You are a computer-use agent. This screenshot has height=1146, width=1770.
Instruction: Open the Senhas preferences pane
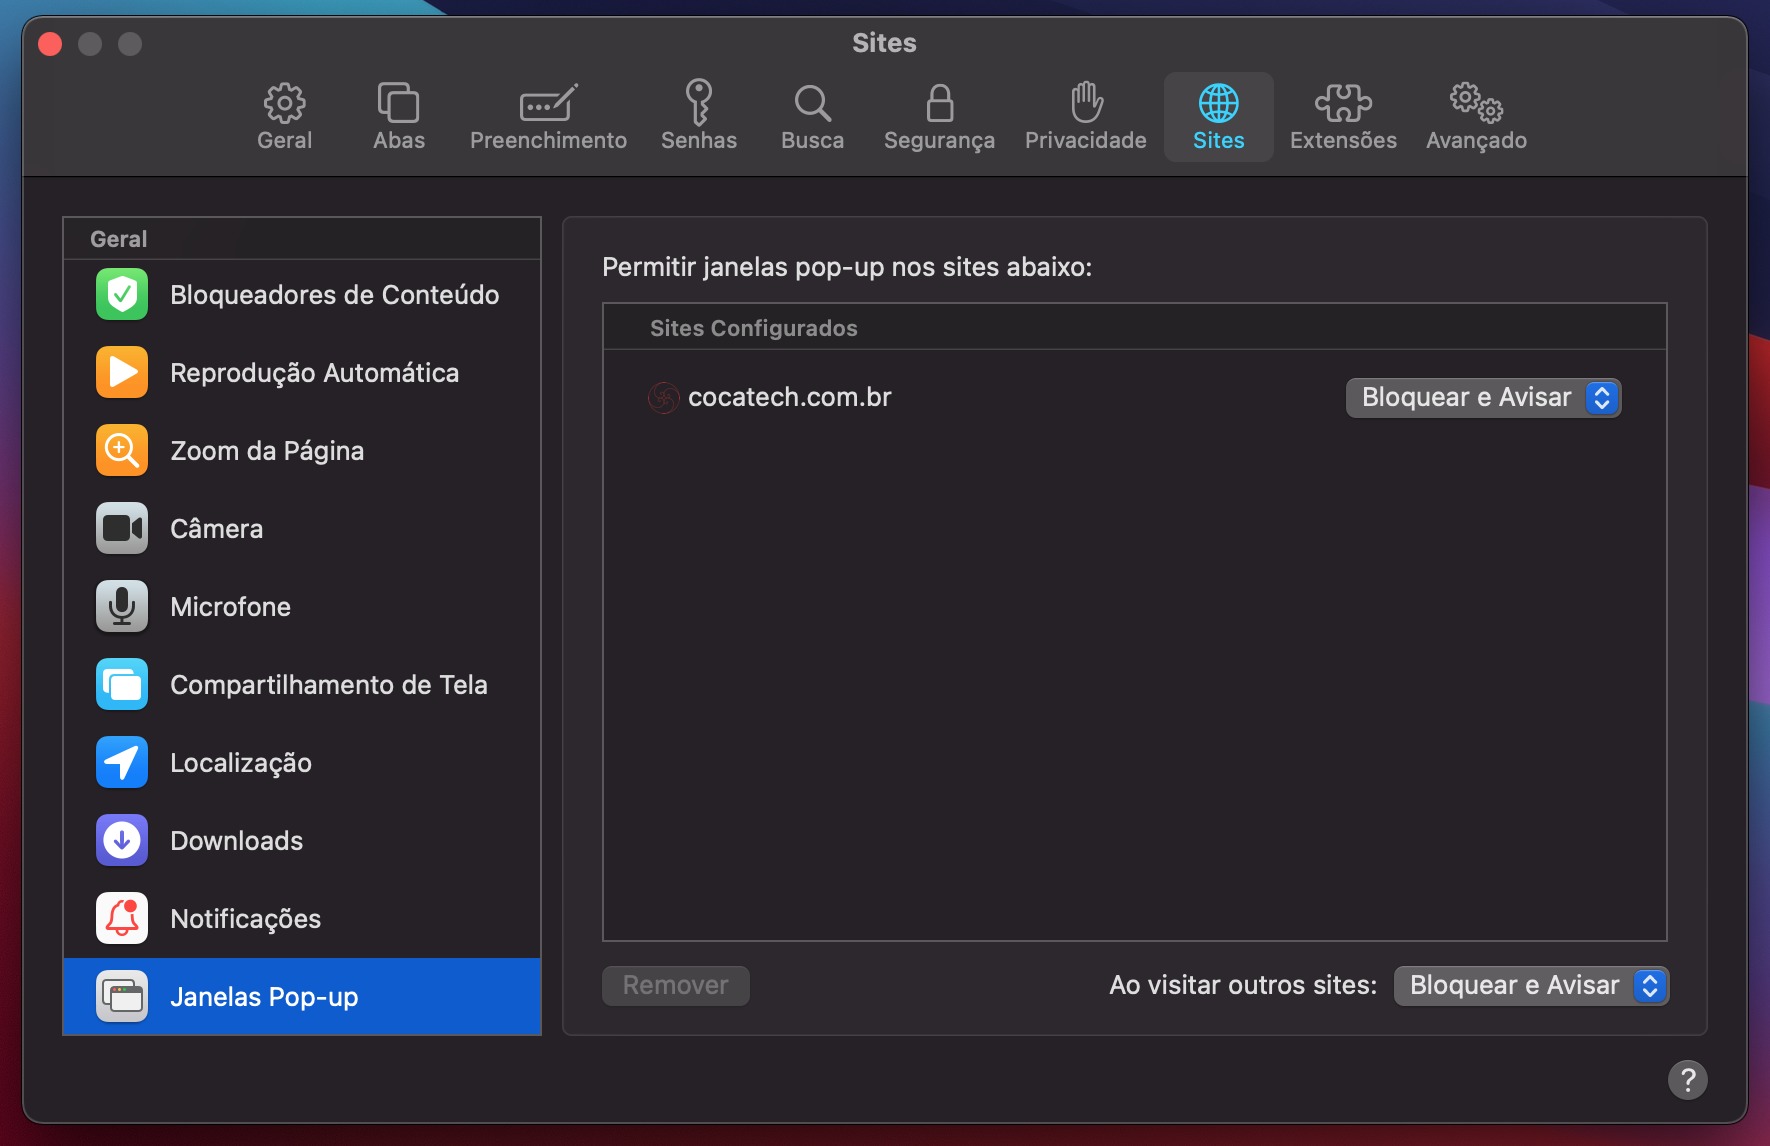(x=698, y=115)
